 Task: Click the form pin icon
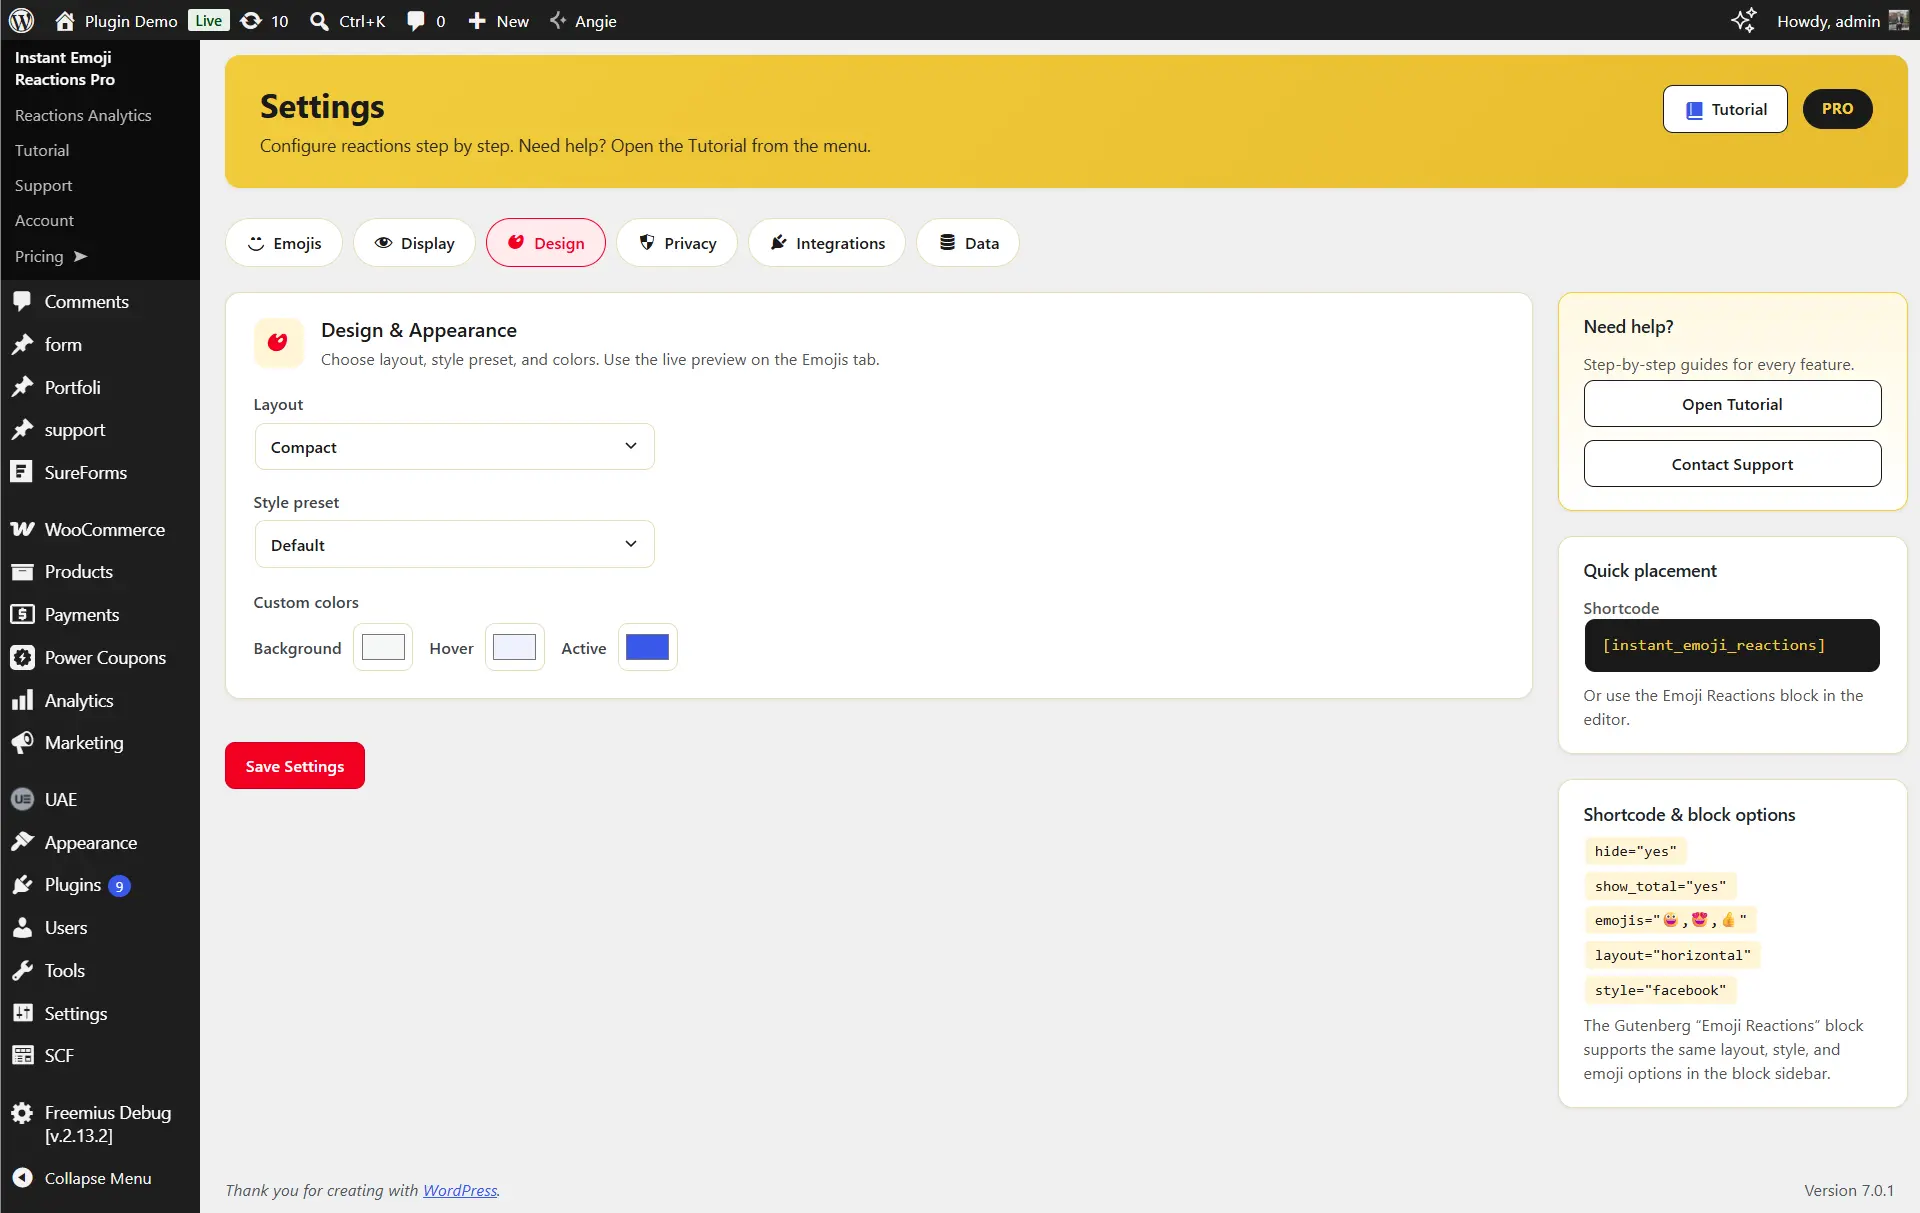coord(22,344)
